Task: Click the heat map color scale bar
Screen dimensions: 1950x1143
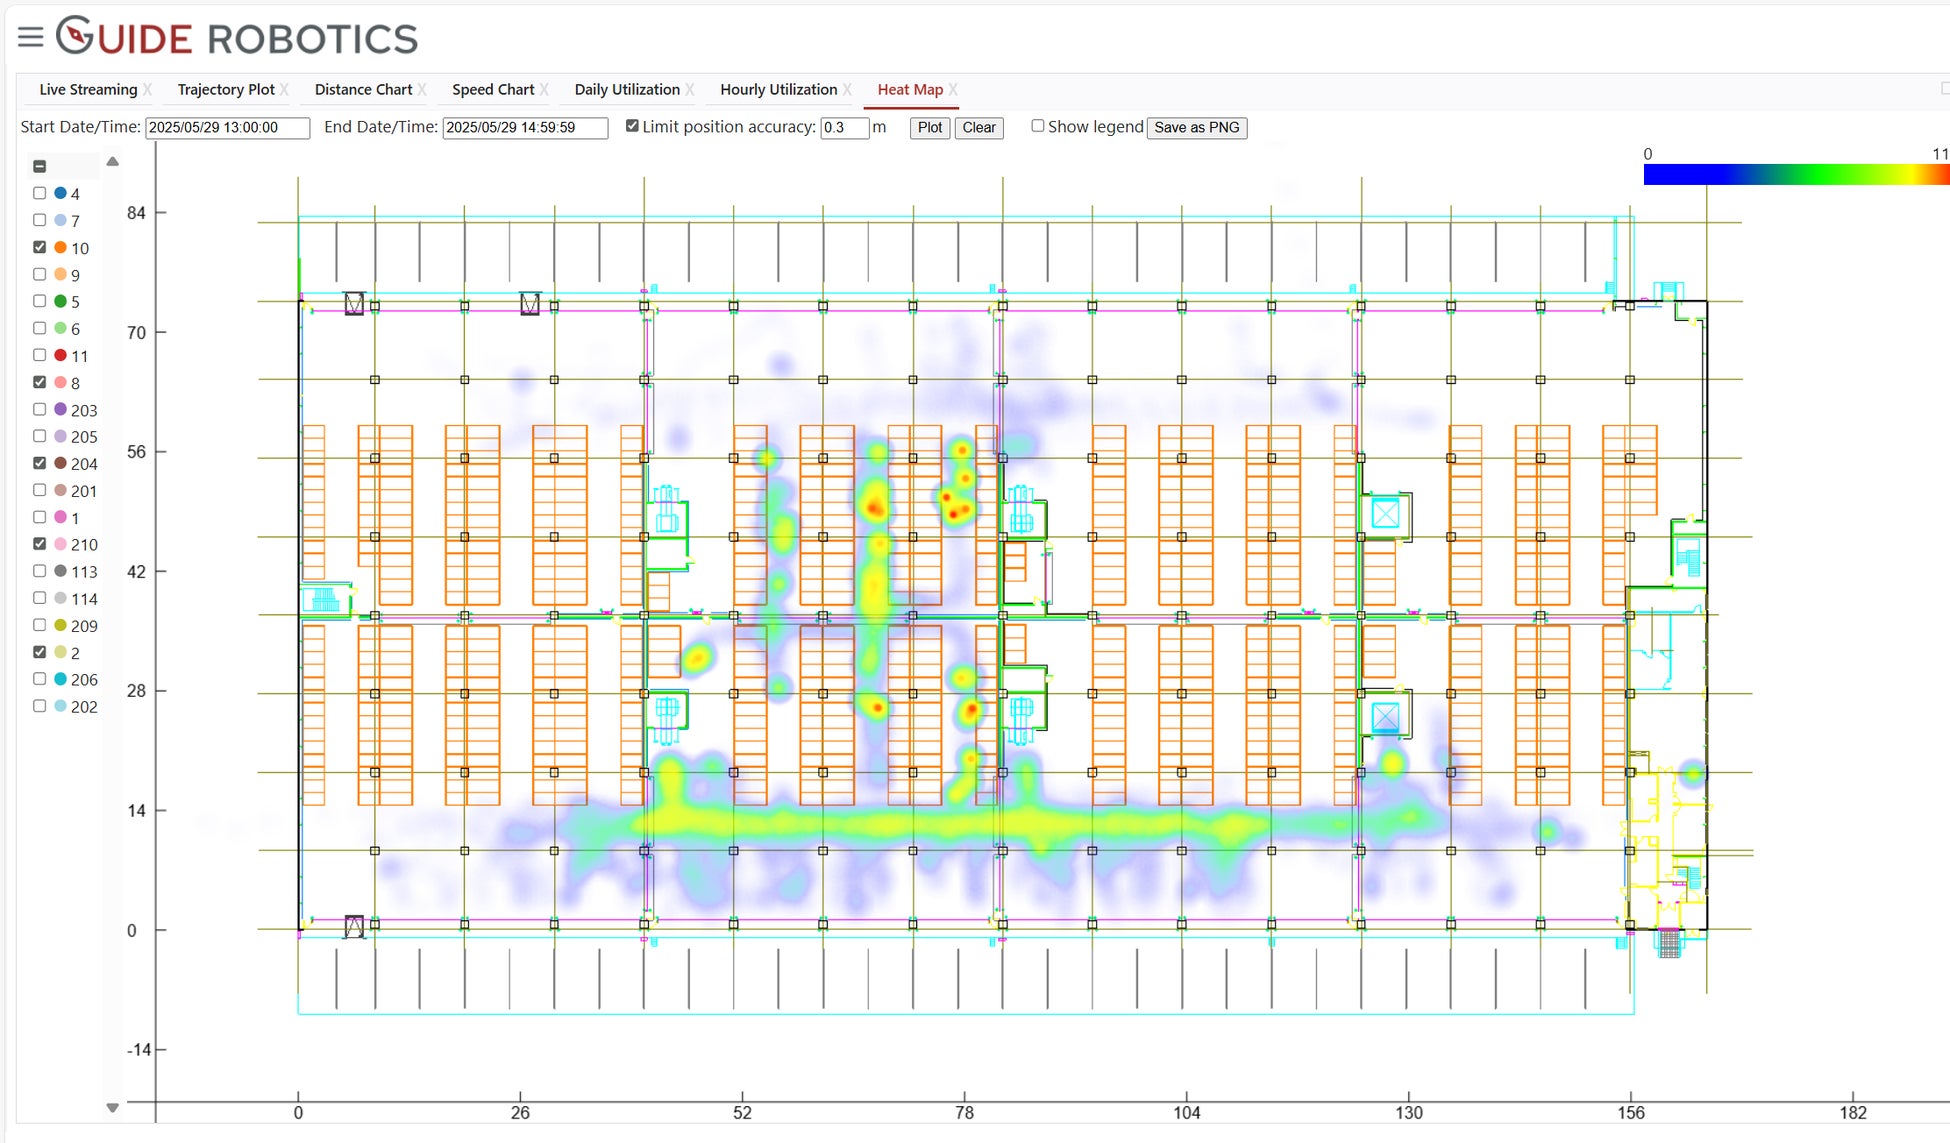Action: (1795, 175)
